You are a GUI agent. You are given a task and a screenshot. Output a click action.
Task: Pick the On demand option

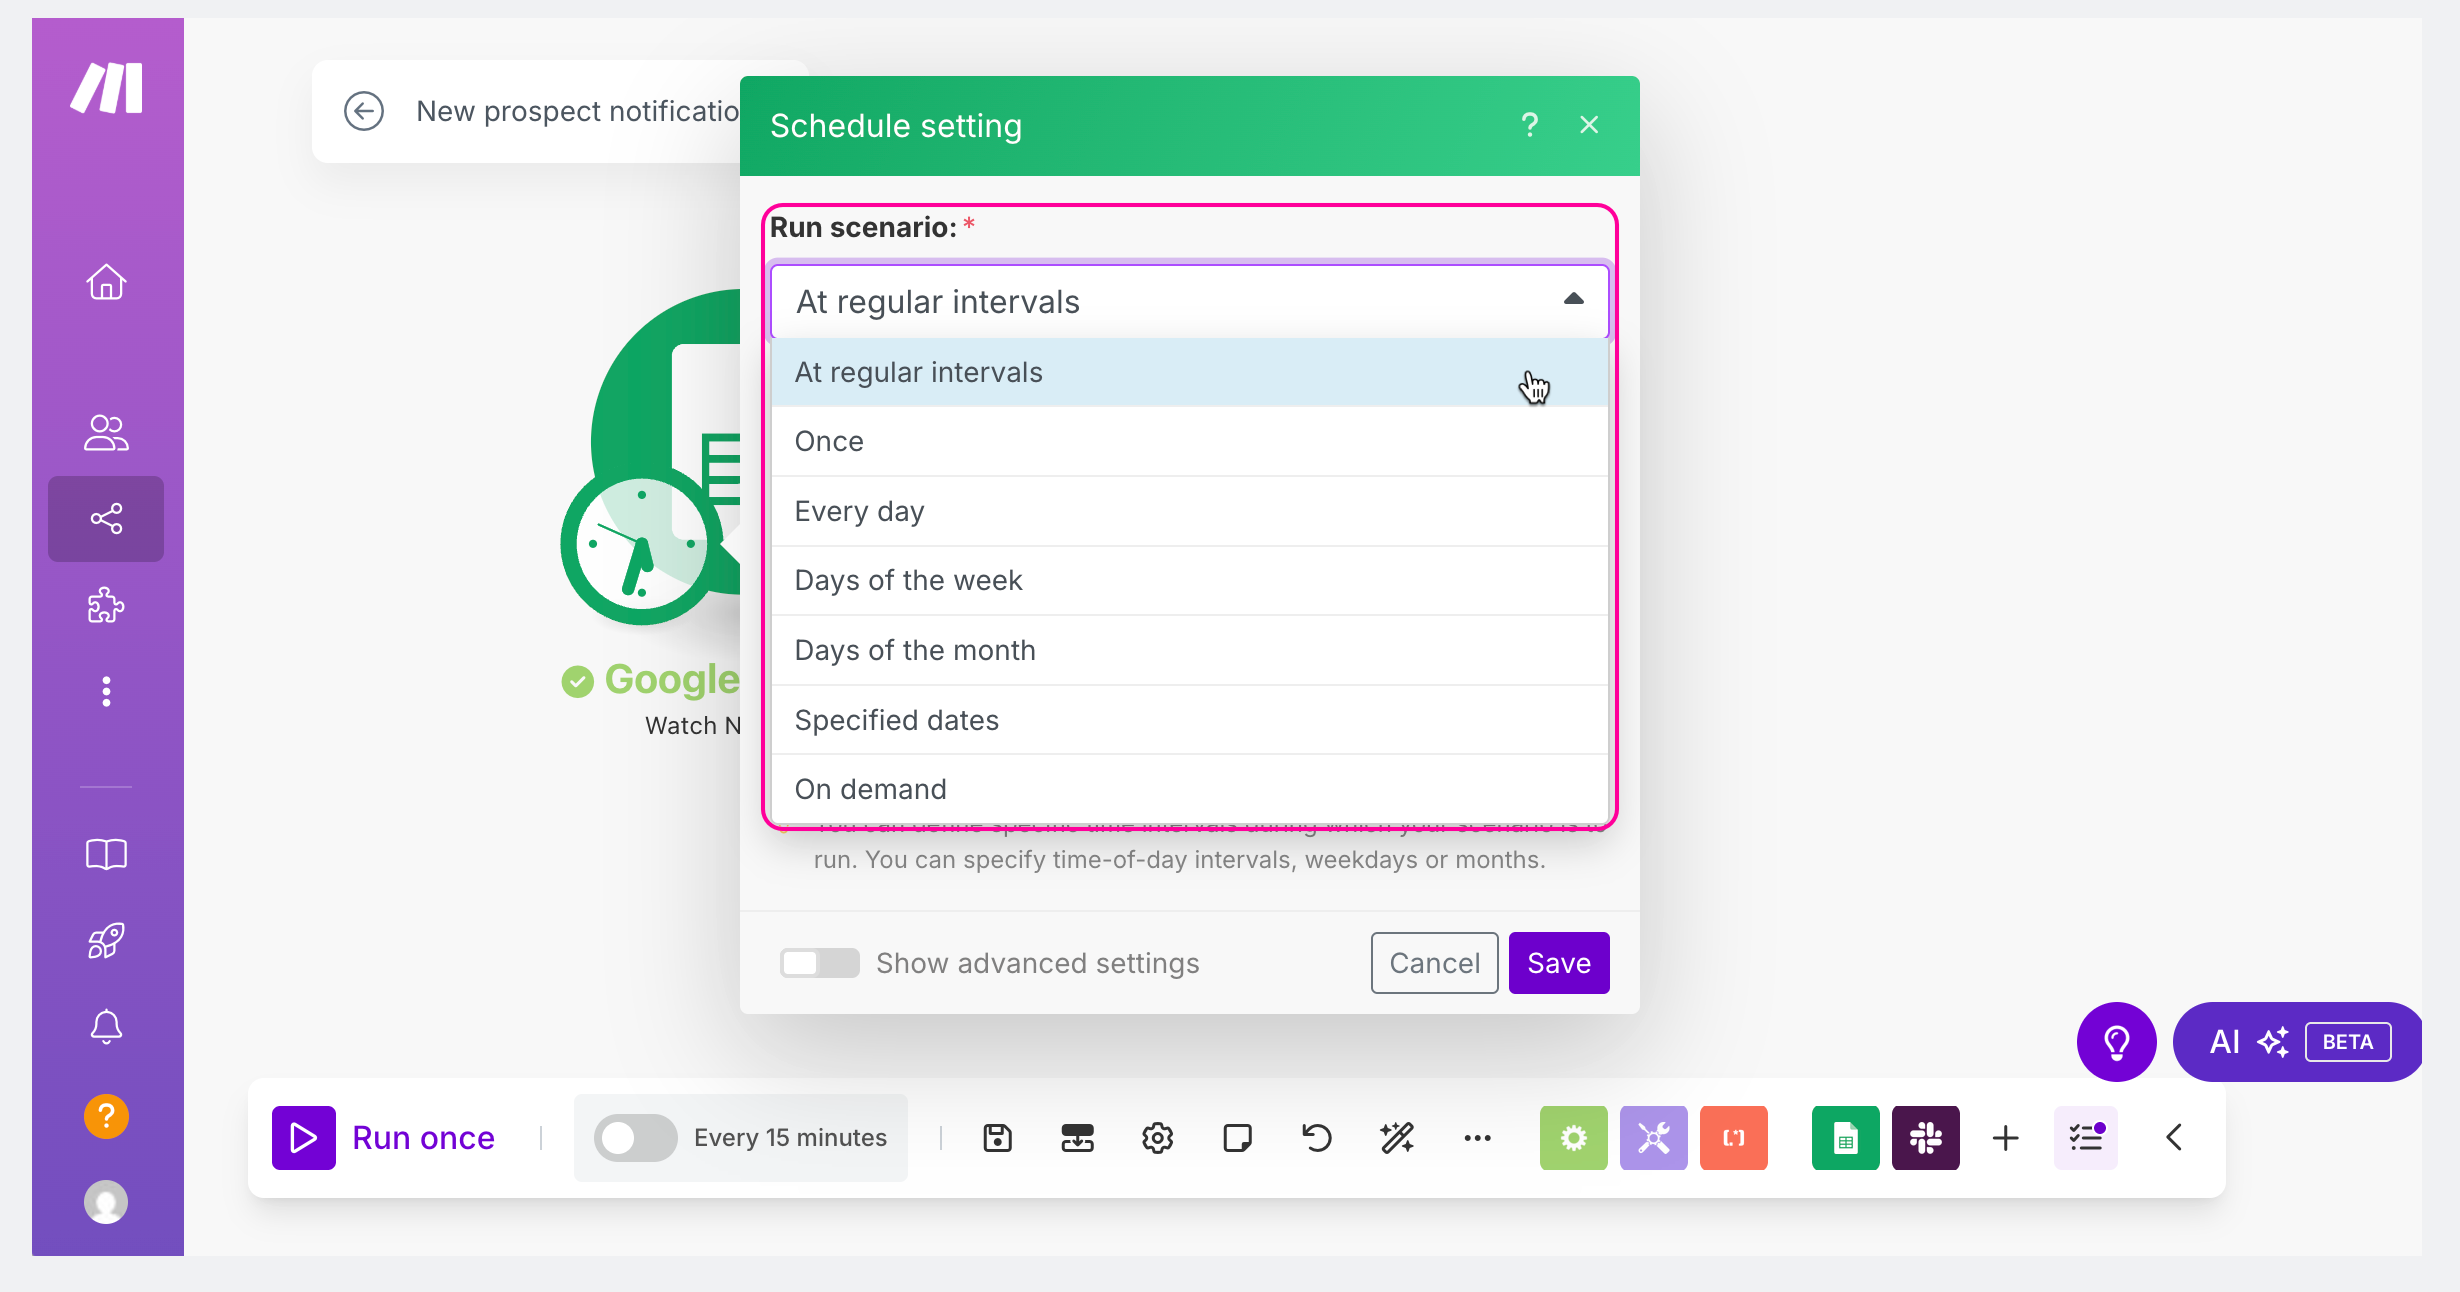tap(1189, 789)
